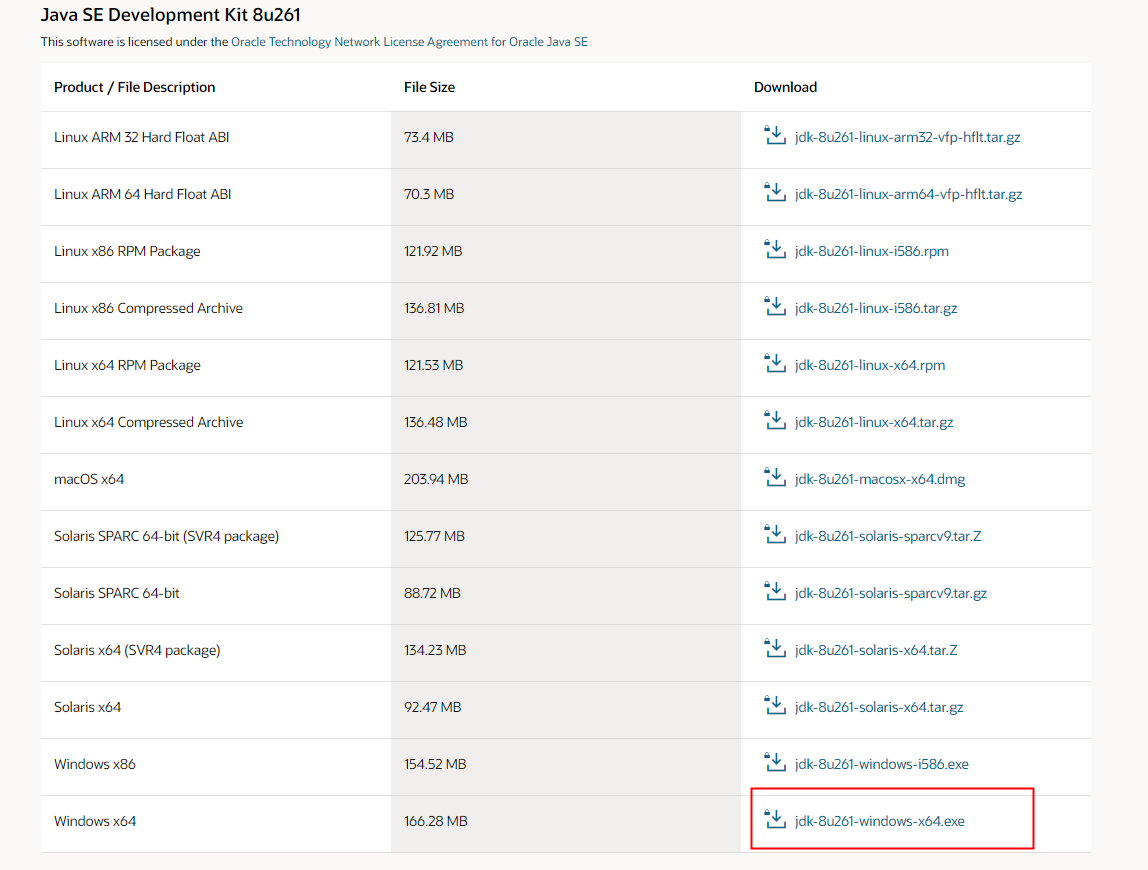This screenshot has width=1148, height=870.
Task: Click download icon beside jdk-8u261-solaris-x64.tar.gz
Action: tap(775, 706)
